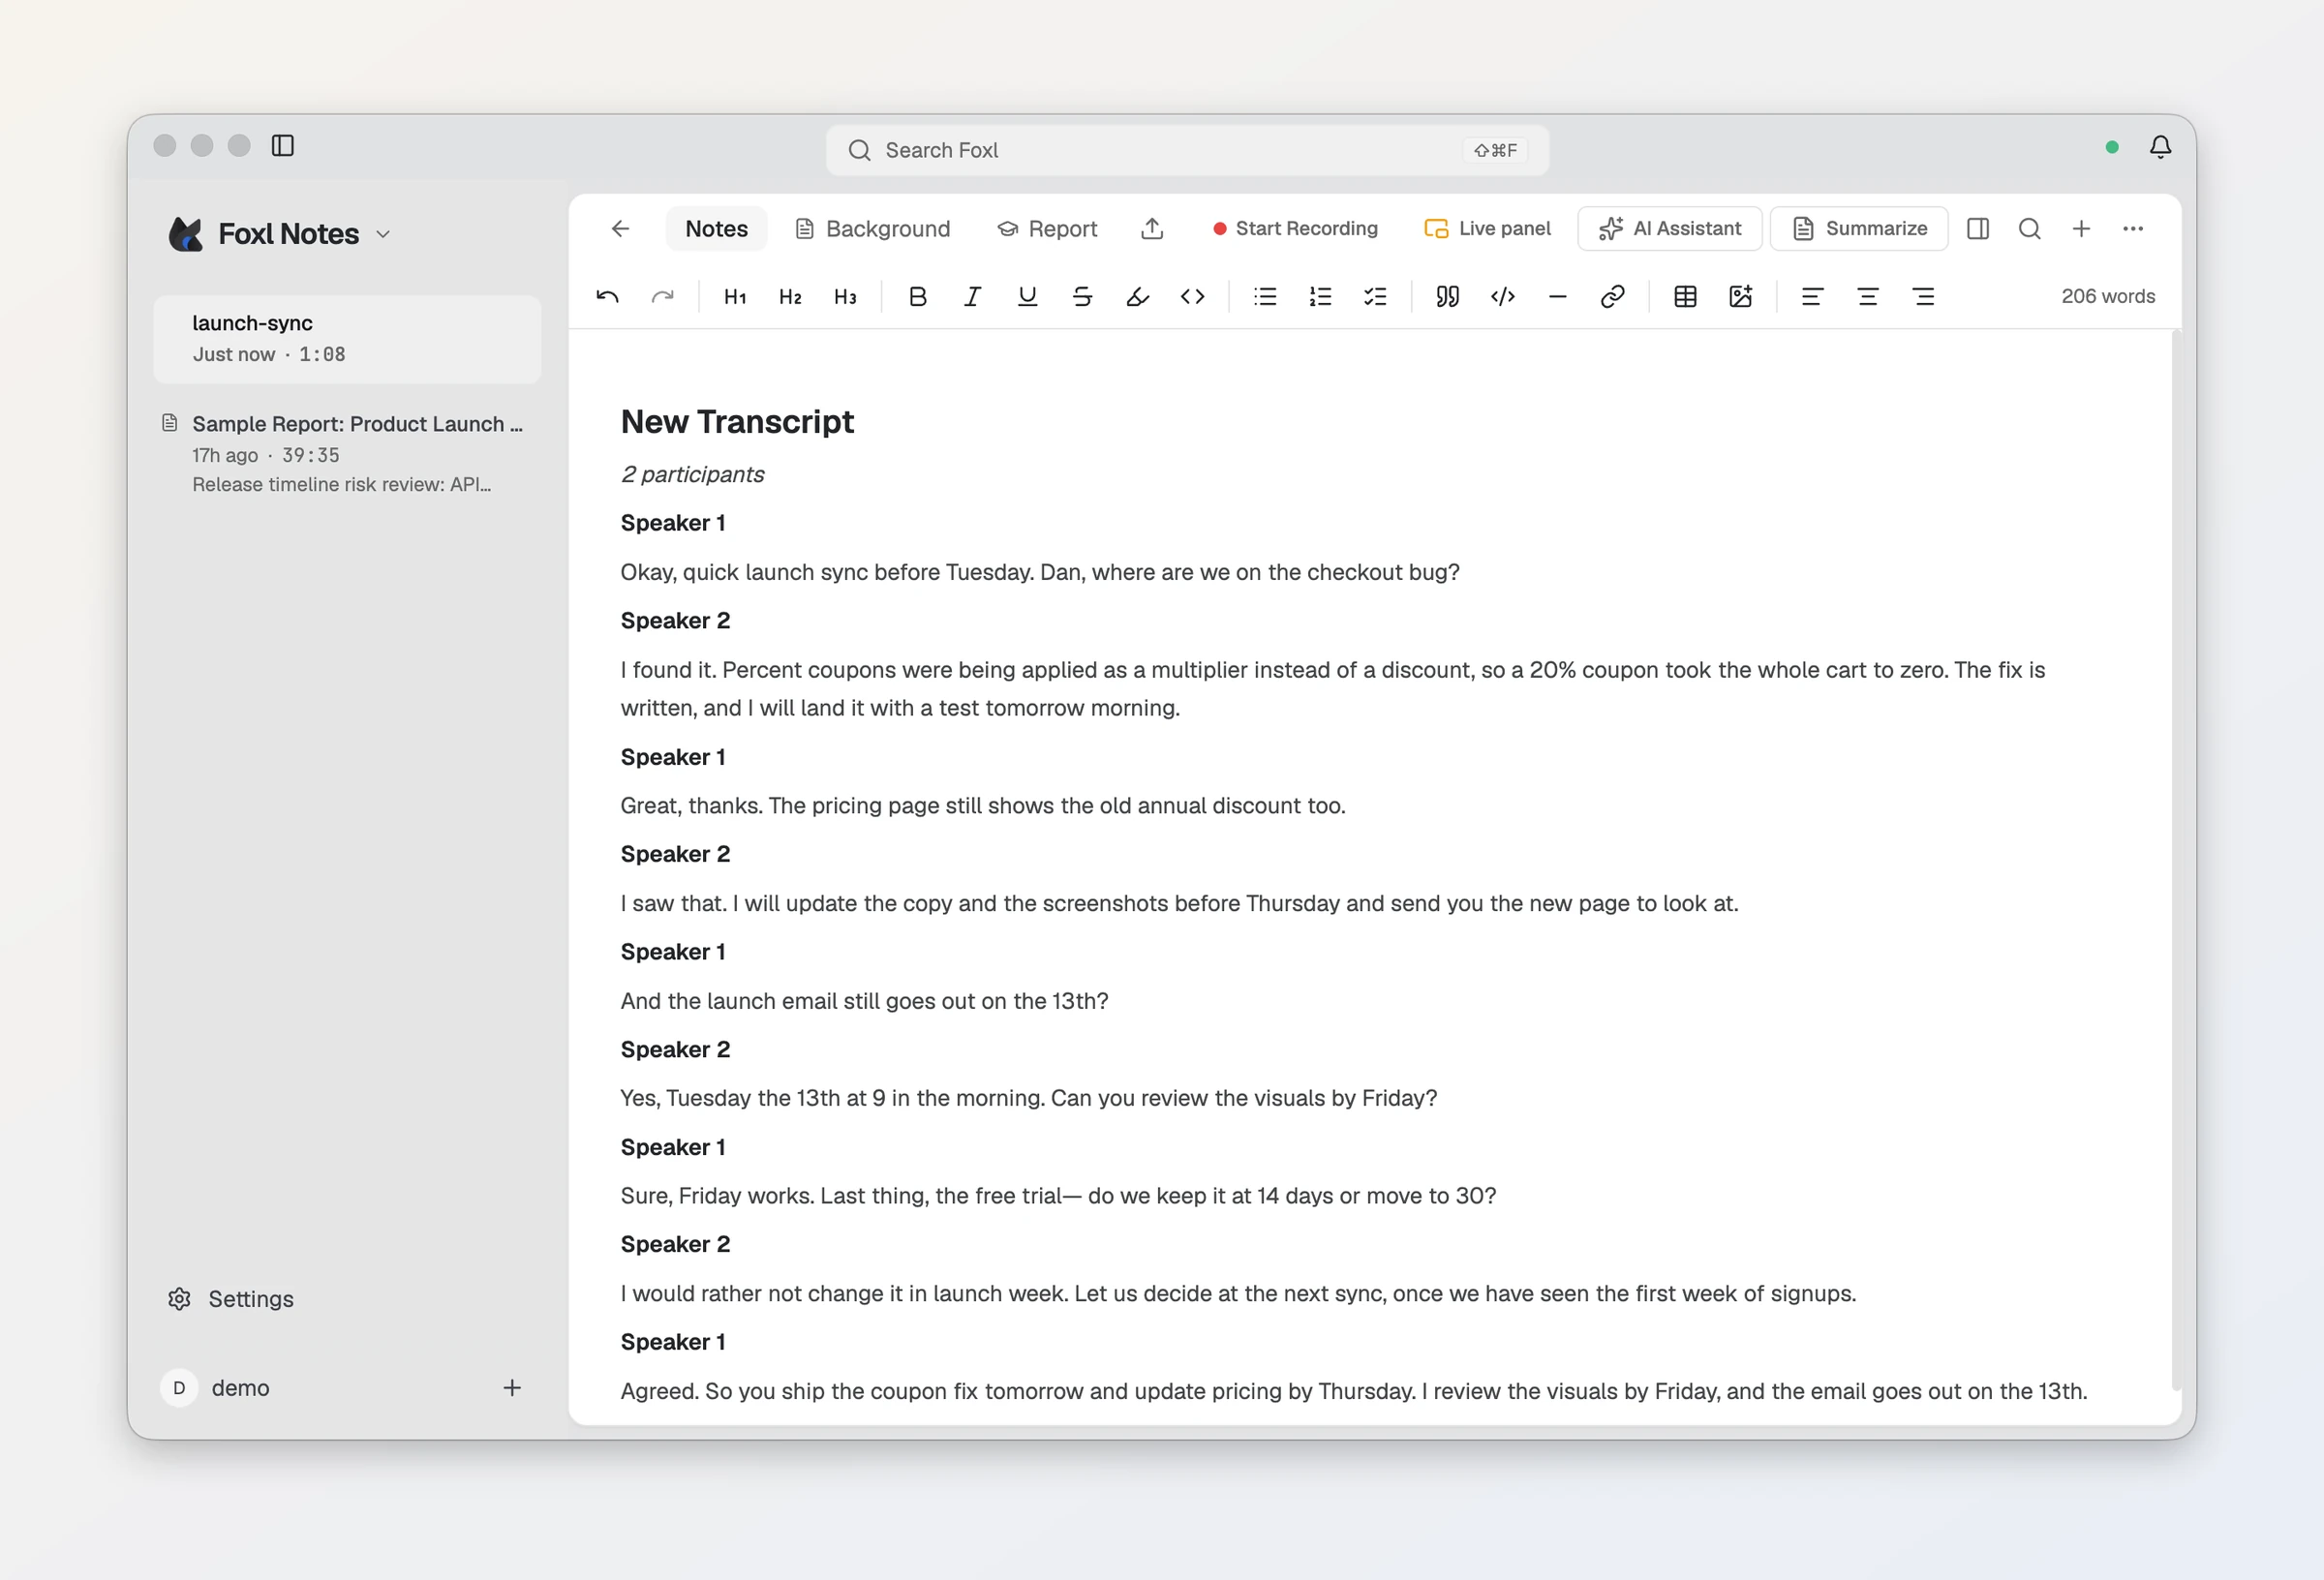Insert a block quote

(x=1447, y=296)
